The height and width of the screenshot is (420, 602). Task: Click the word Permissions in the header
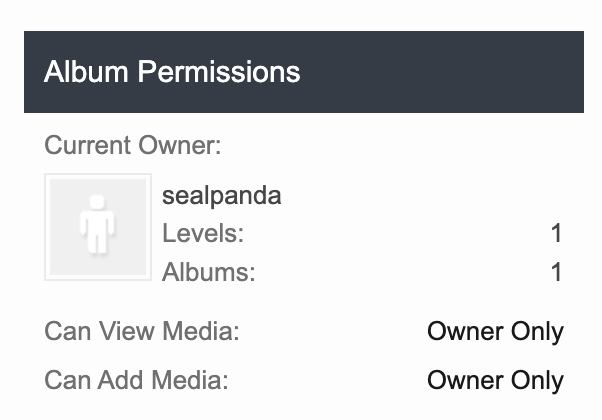(219, 72)
